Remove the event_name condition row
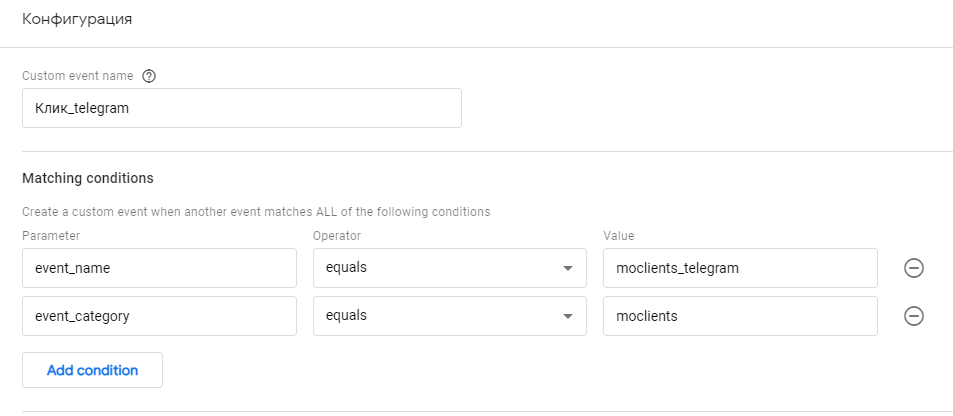 click(x=913, y=268)
